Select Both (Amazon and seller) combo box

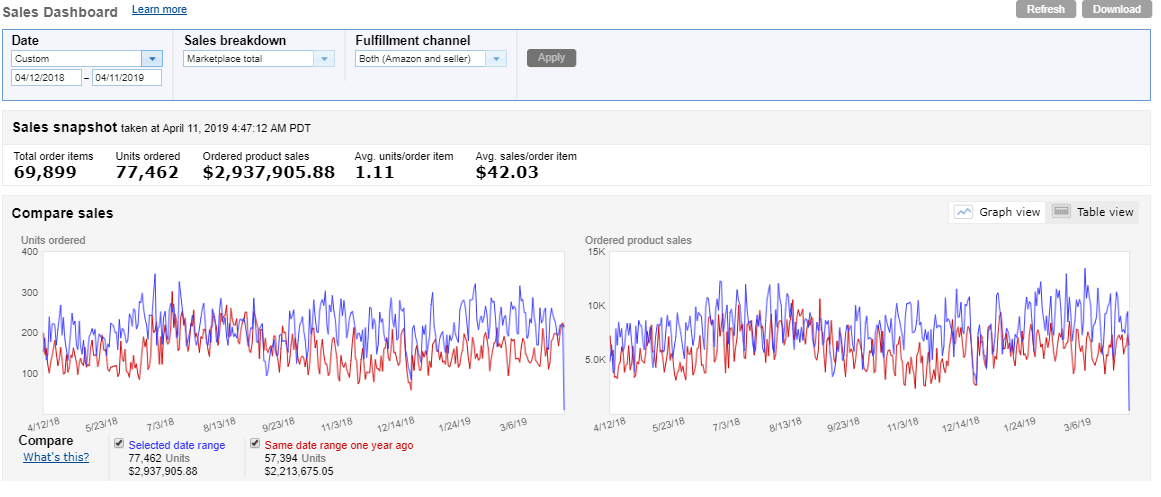pos(431,59)
